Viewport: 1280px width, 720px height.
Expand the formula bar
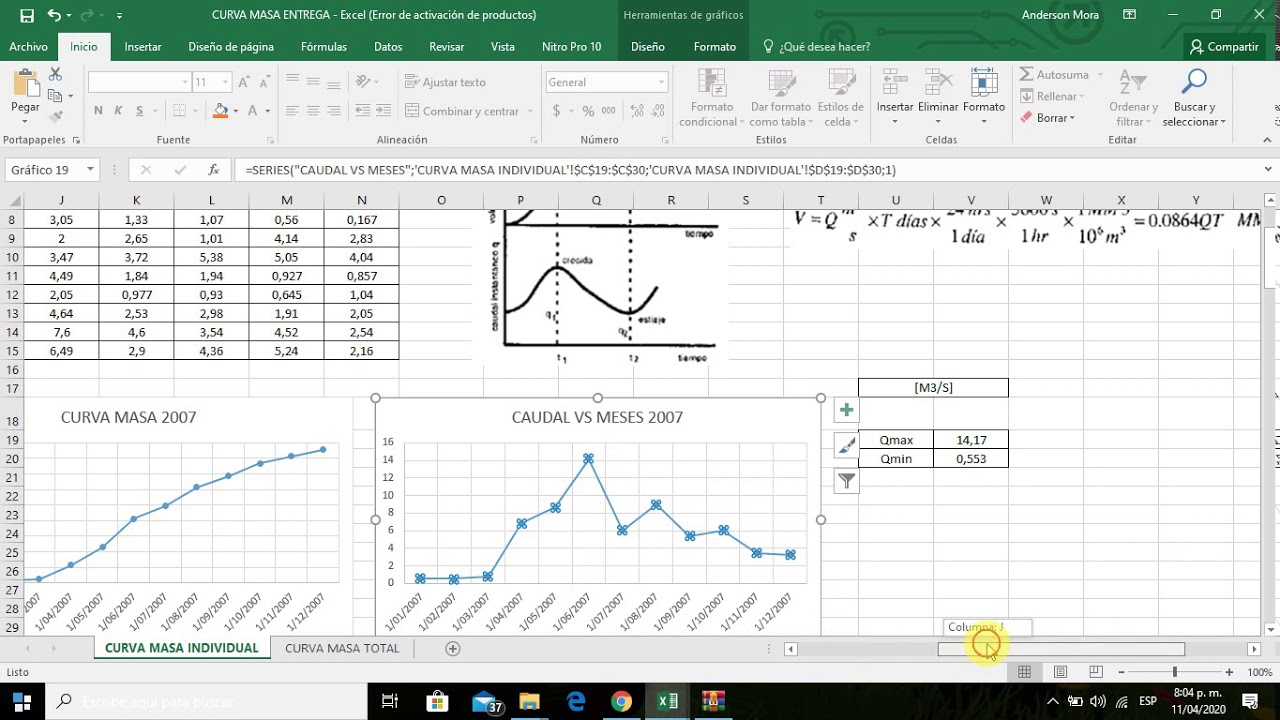click(x=1267, y=170)
